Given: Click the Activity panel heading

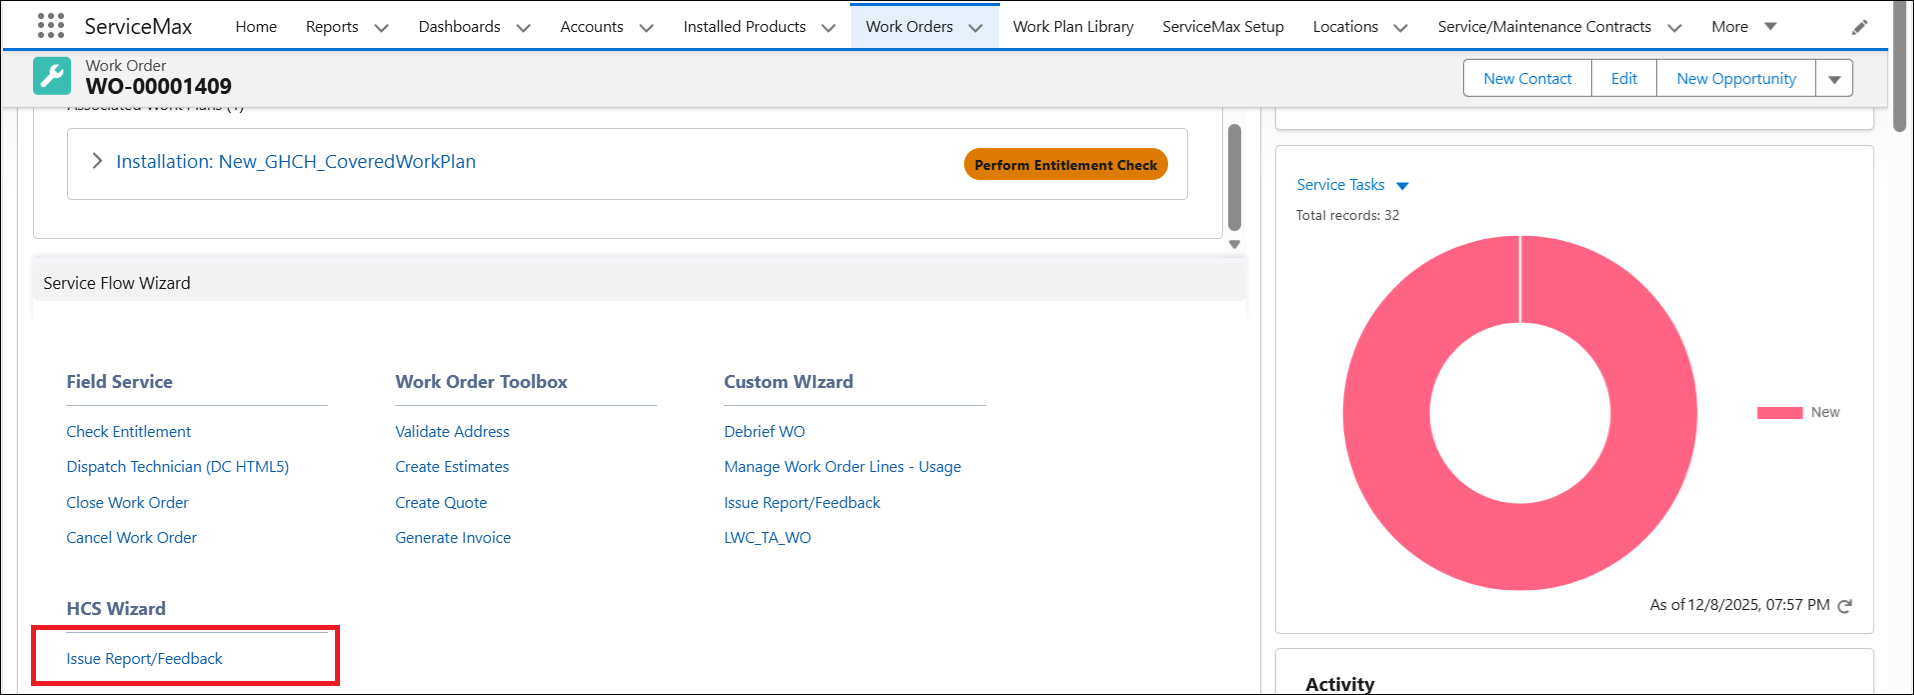Looking at the screenshot, I should click(x=1339, y=684).
